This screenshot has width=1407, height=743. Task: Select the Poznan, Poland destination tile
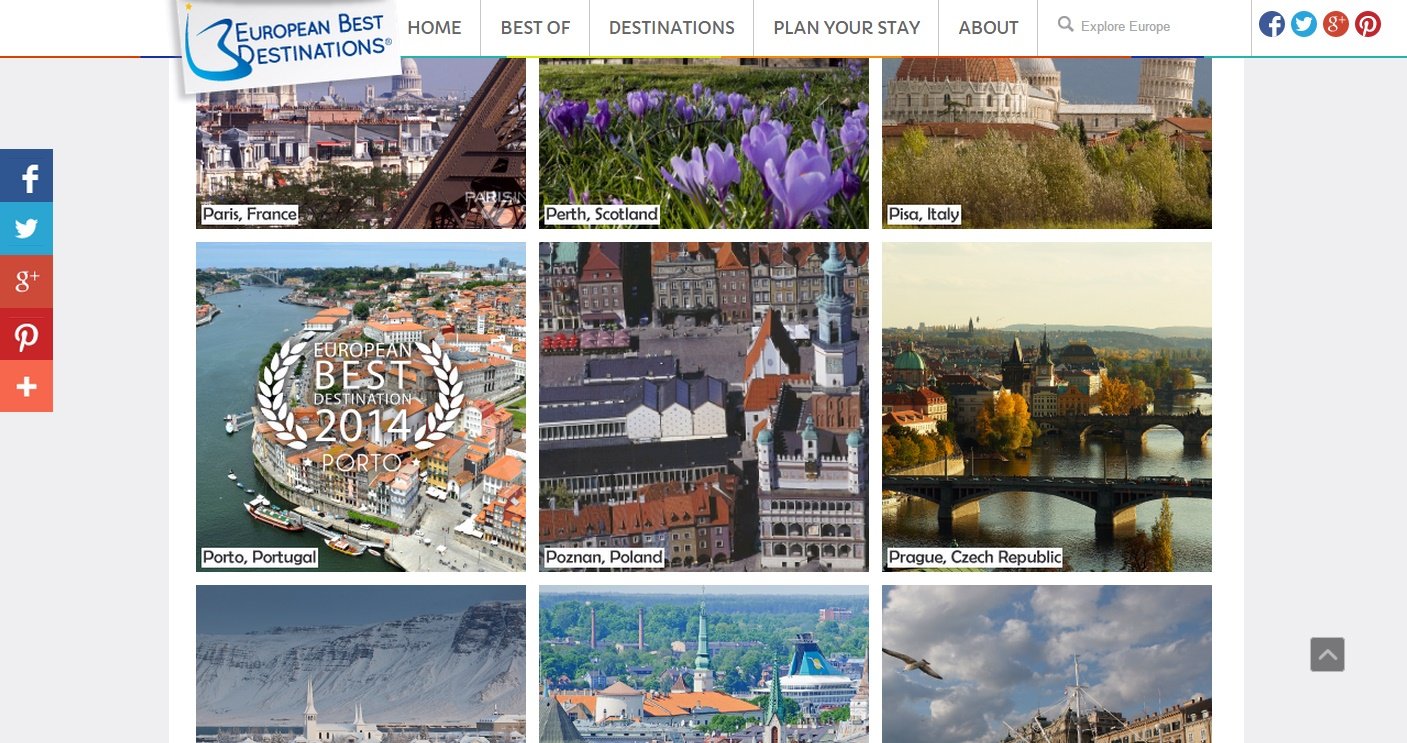click(x=703, y=406)
